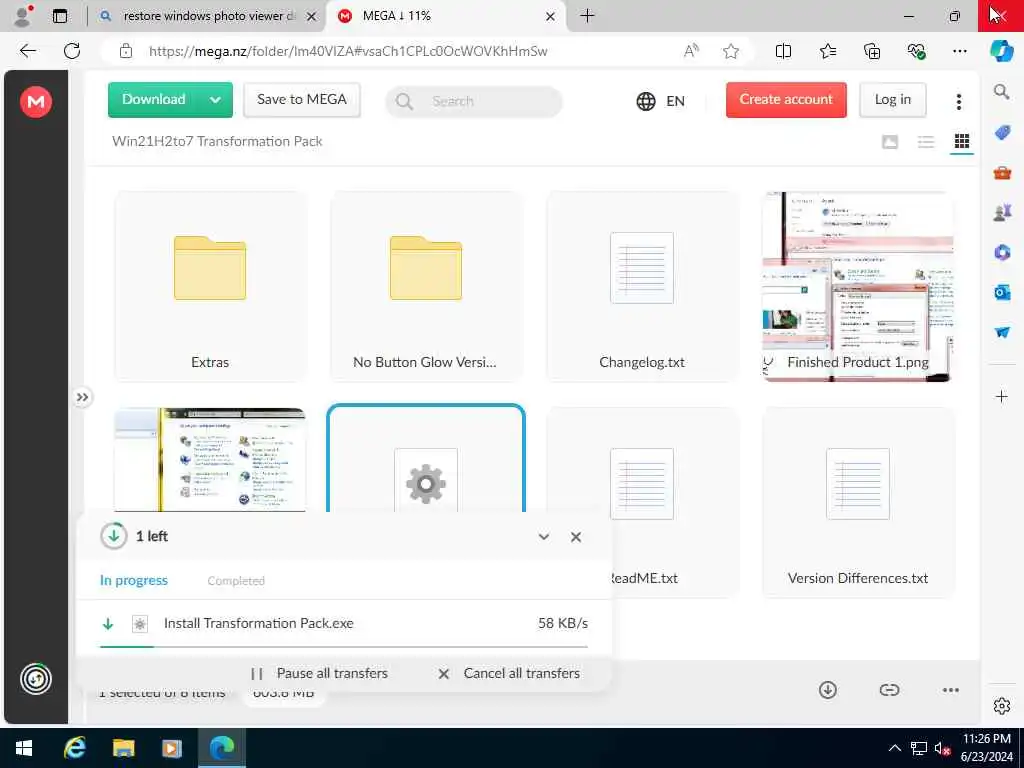Click the bottom bar download icon

tap(827, 690)
